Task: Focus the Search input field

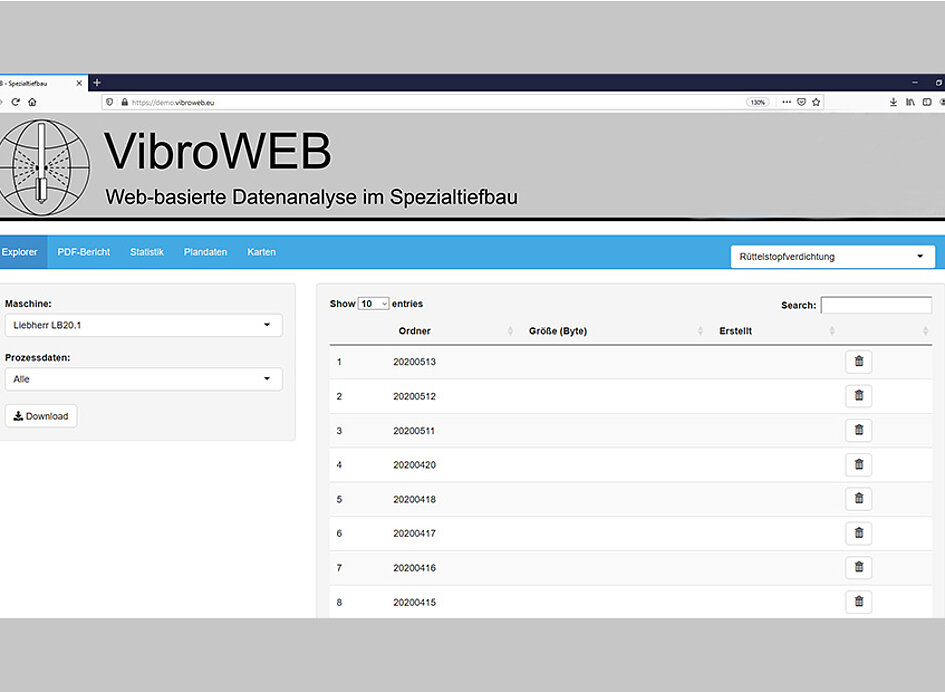Action: pos(876,305)
